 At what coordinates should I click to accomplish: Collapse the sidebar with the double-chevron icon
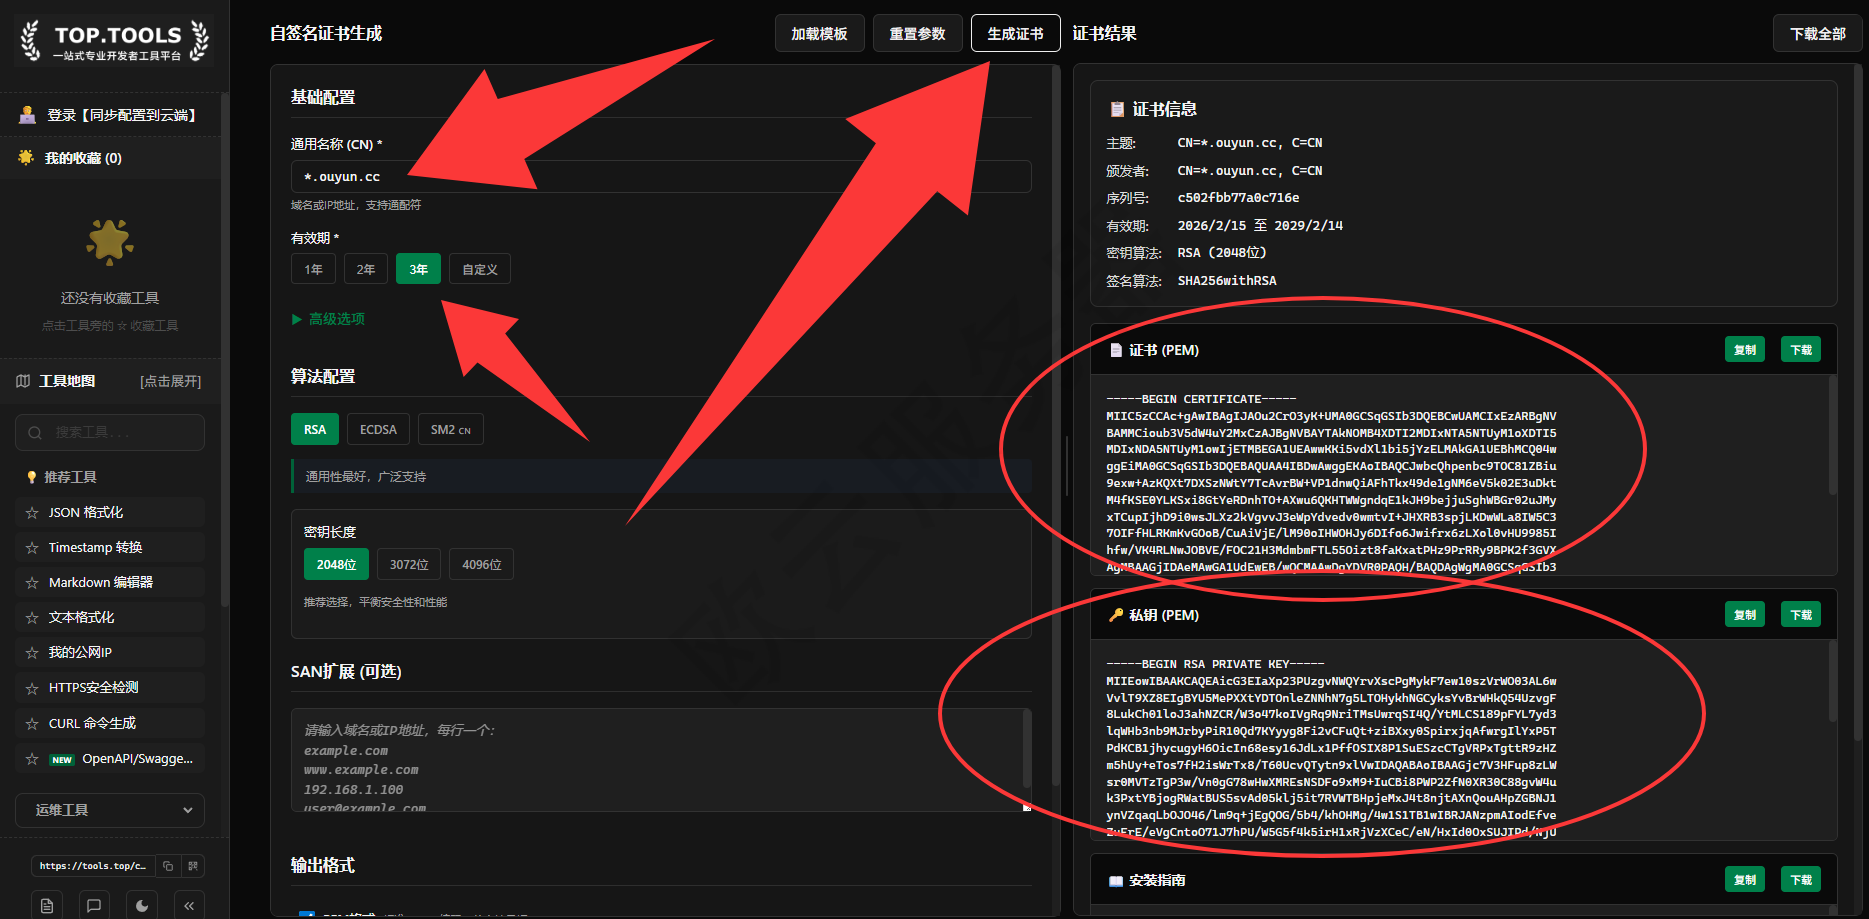tap(189, 905)
